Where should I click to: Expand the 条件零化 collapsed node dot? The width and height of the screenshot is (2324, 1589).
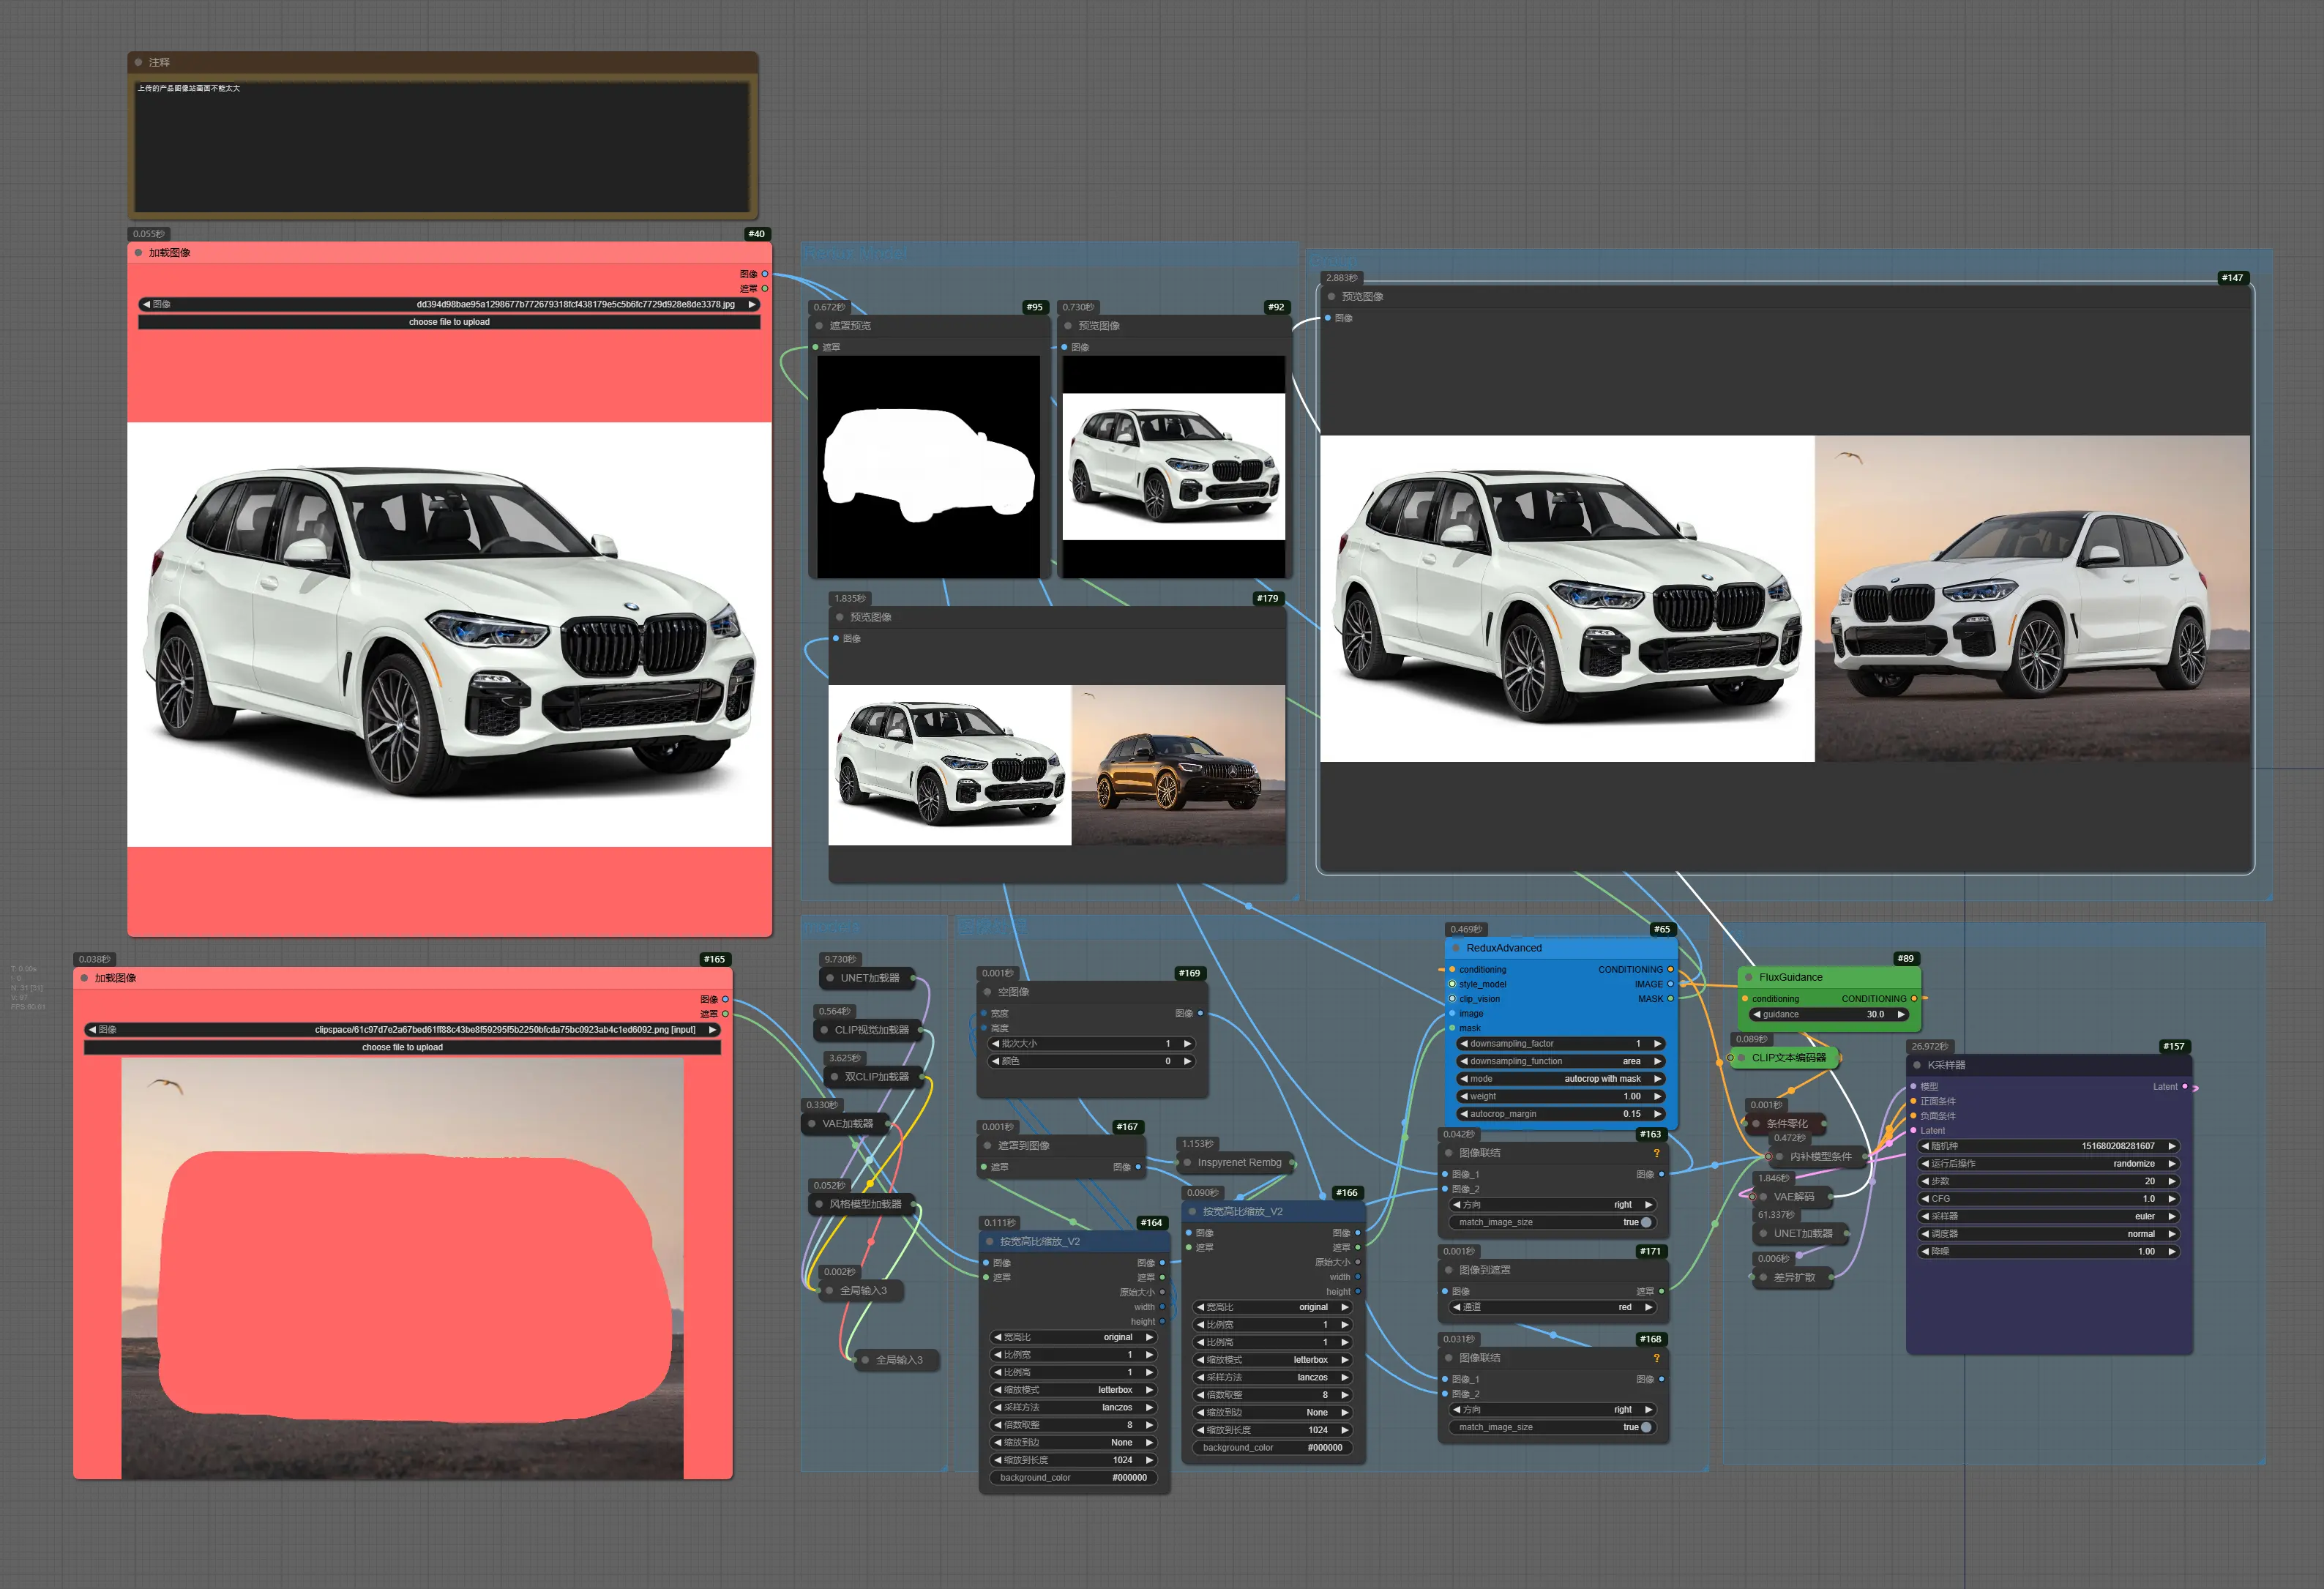click(1756, 1124)
